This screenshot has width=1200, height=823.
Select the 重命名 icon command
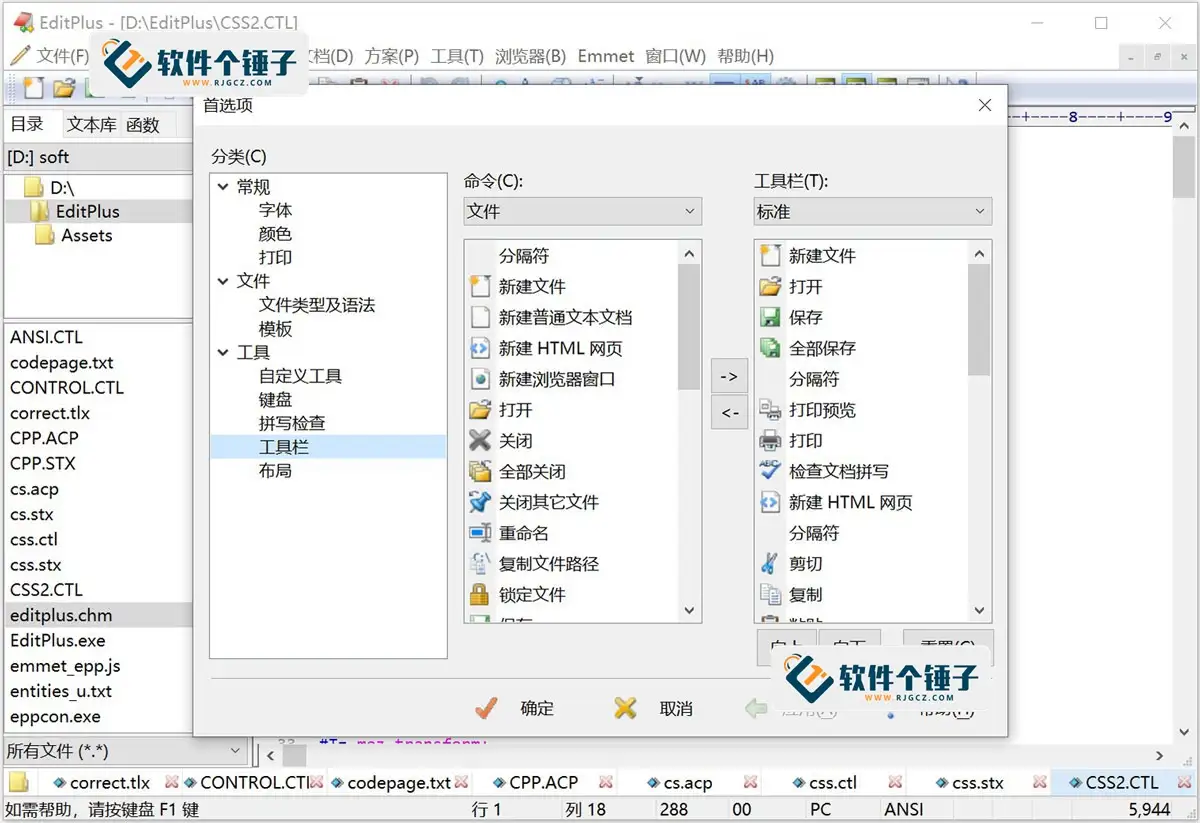(x=480, y=533)
